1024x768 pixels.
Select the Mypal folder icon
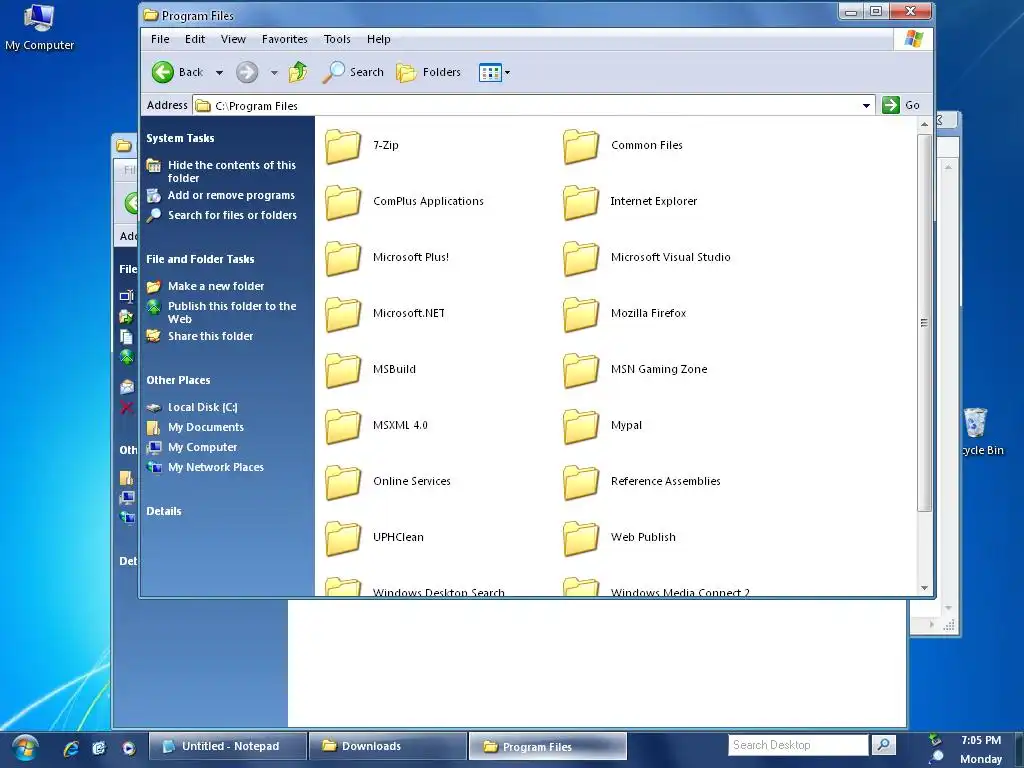click(581, 426)
